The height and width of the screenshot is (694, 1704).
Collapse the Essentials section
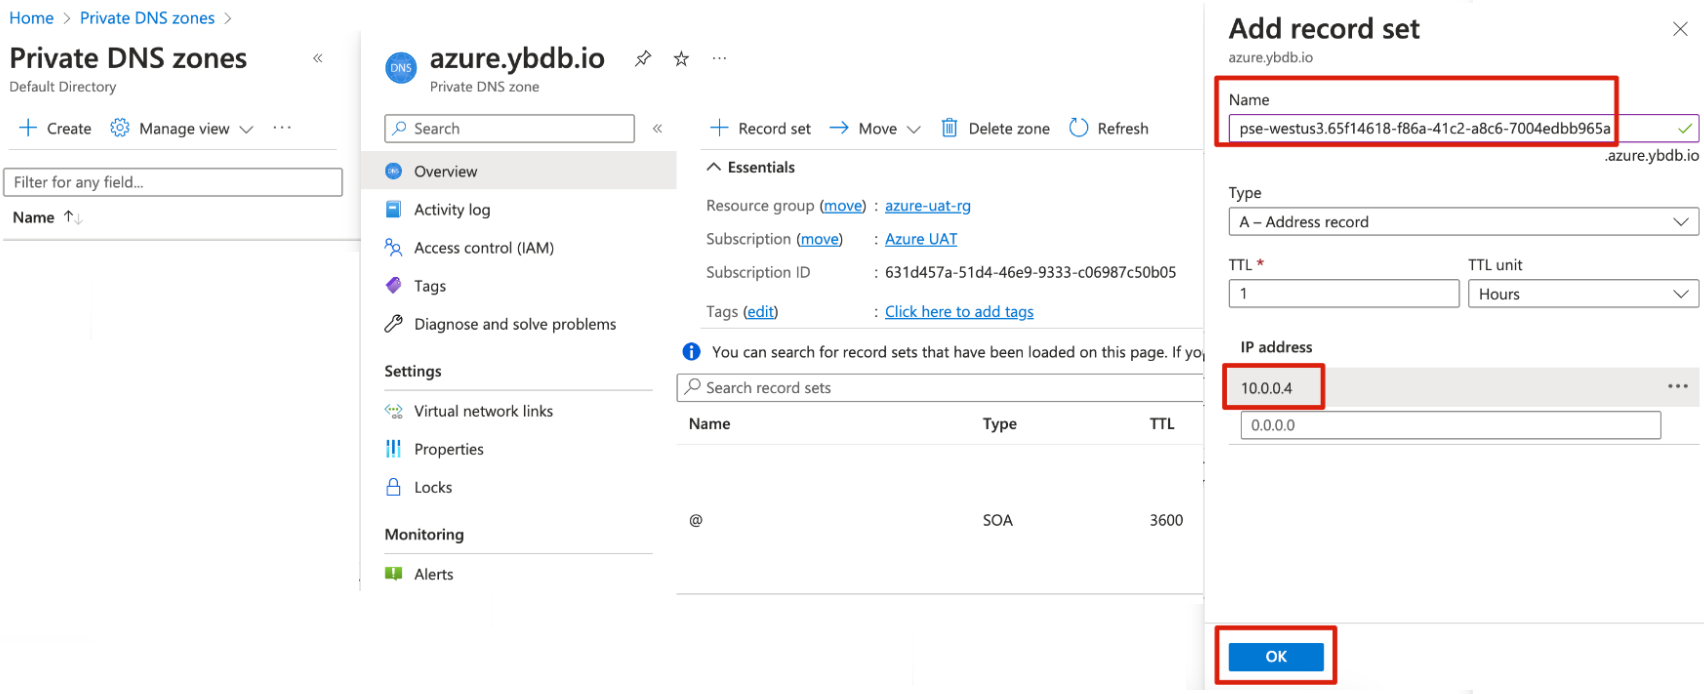point(751,167)
